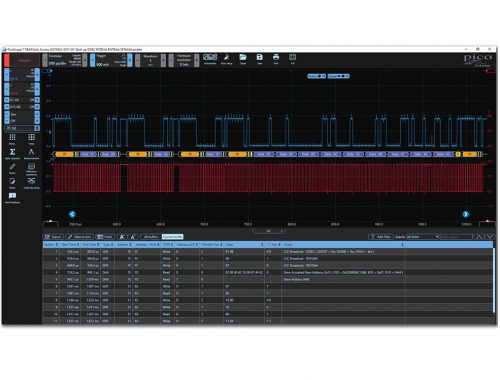Screen dimensions: 500x380
Task: Open the Send feedback tool
Action: click(12, 198)
